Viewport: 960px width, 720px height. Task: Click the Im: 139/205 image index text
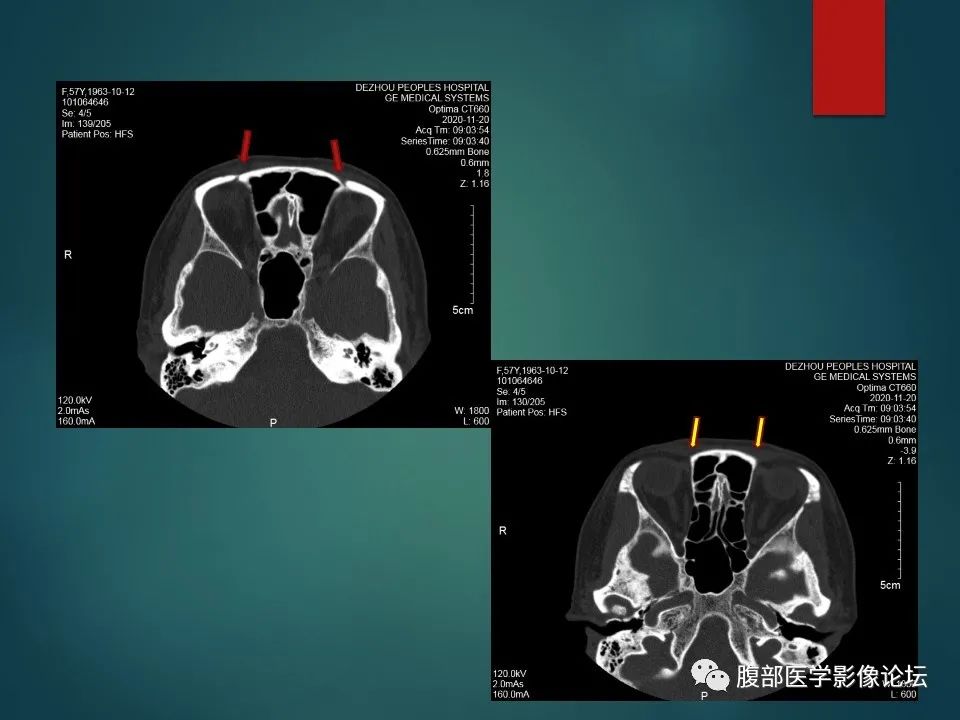click(86, 124)
